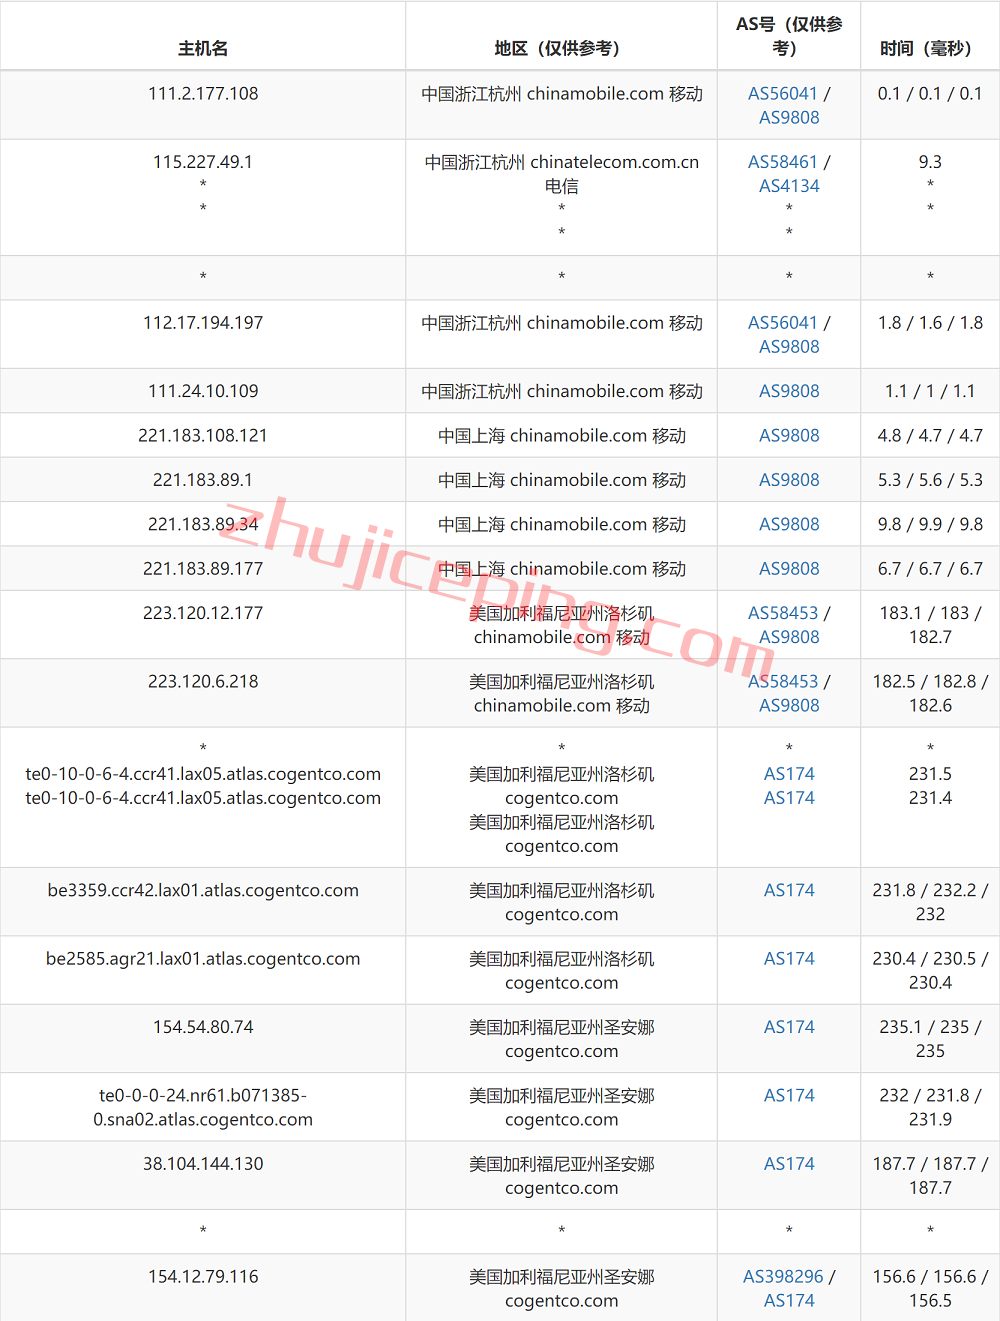Select the time value 1.1 / 1 / 1.1
This screenshot has width=1000, height=1321.
[x=930, y=391]
